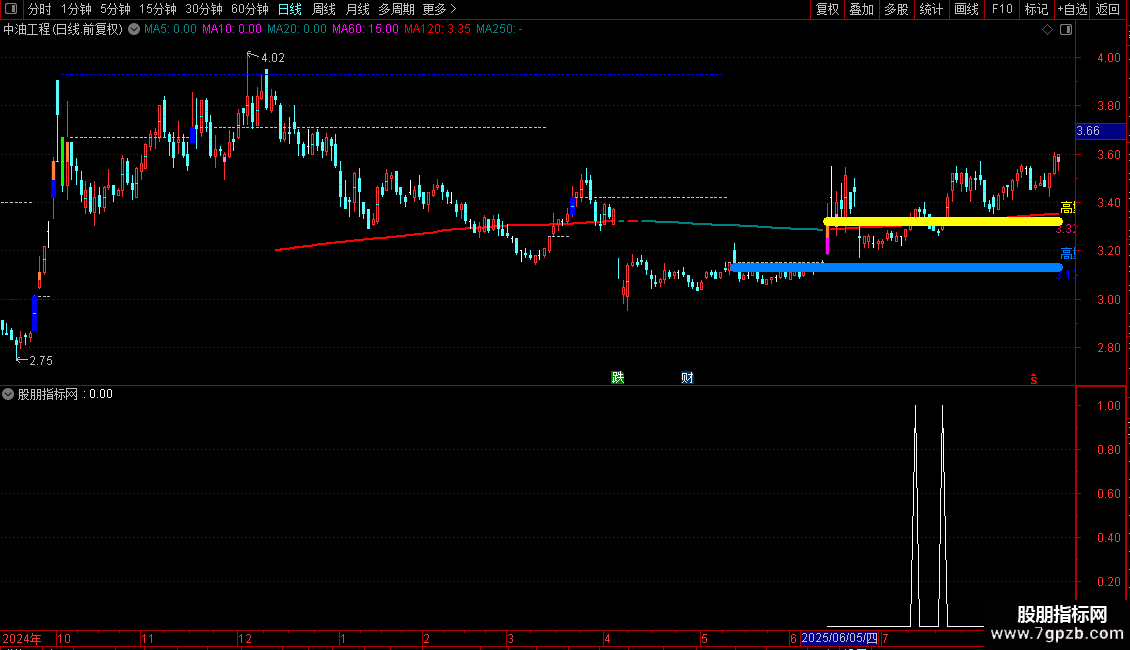
Task: Select the 1分钟 timeframe
Action: 76,9
